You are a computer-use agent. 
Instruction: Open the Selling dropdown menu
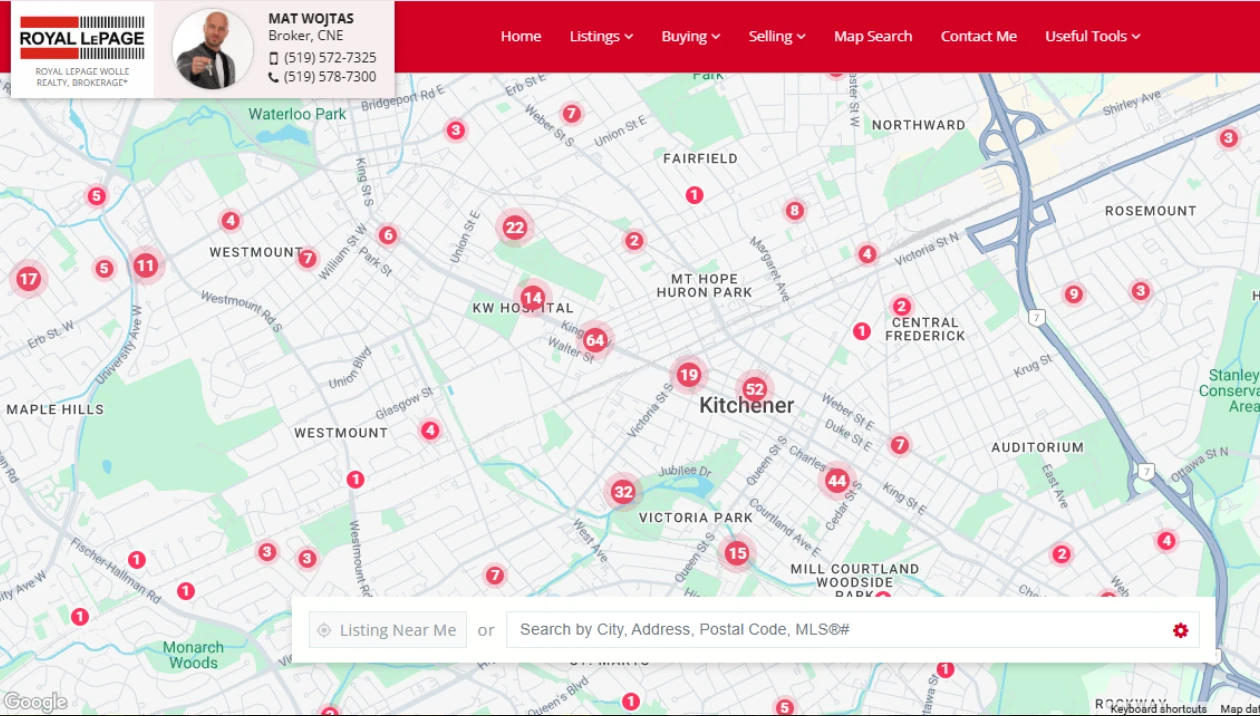(x=777, y=36)
